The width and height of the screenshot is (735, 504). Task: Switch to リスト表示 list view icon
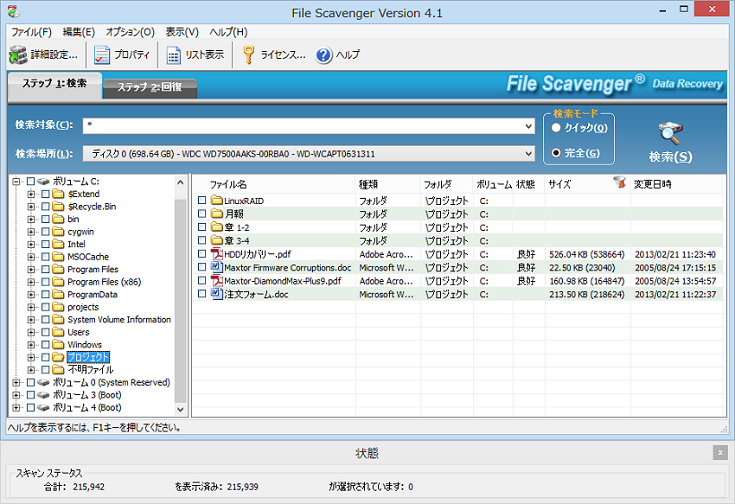(x=173, y=55)
